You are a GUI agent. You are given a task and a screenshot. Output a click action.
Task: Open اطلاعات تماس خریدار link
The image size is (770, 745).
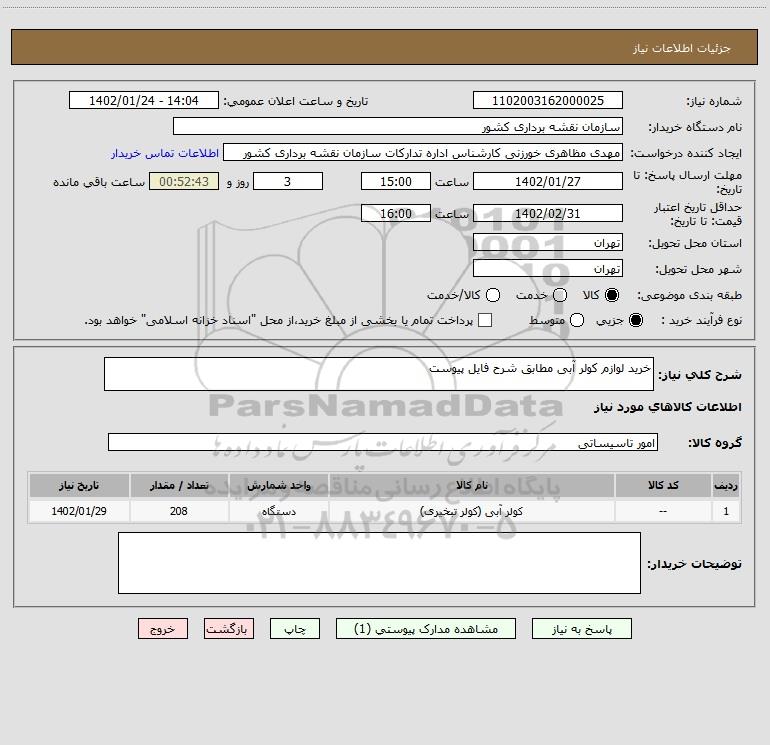pyautogui.click(x=165, y=153)
